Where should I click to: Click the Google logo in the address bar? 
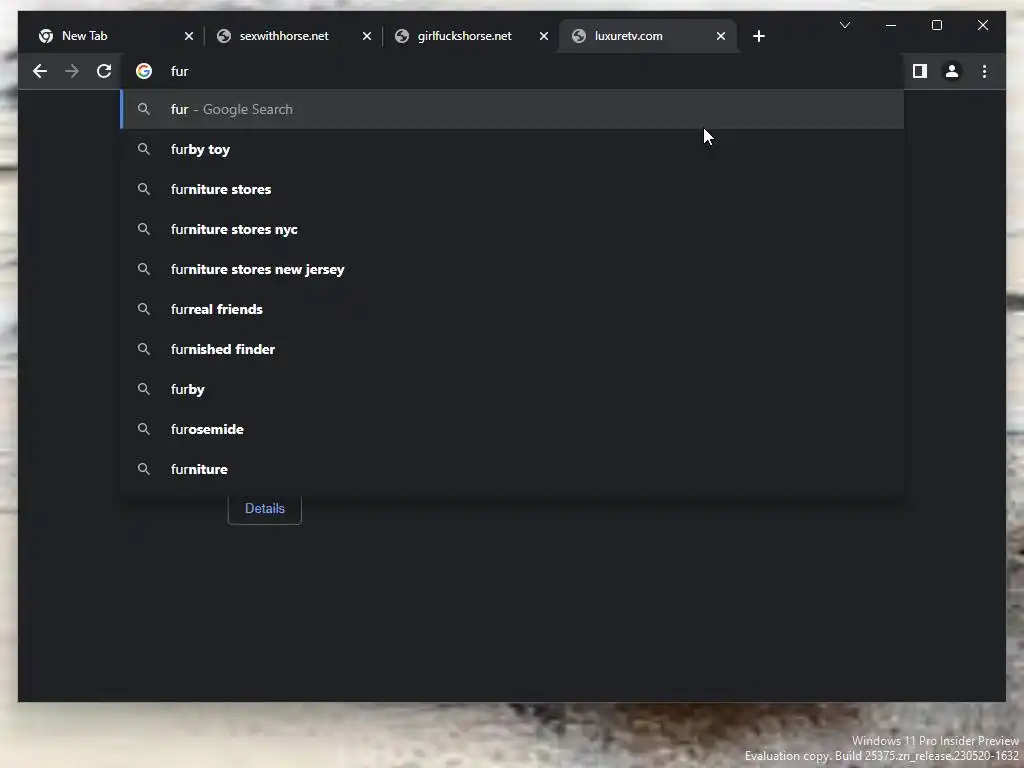coord(144,71)
